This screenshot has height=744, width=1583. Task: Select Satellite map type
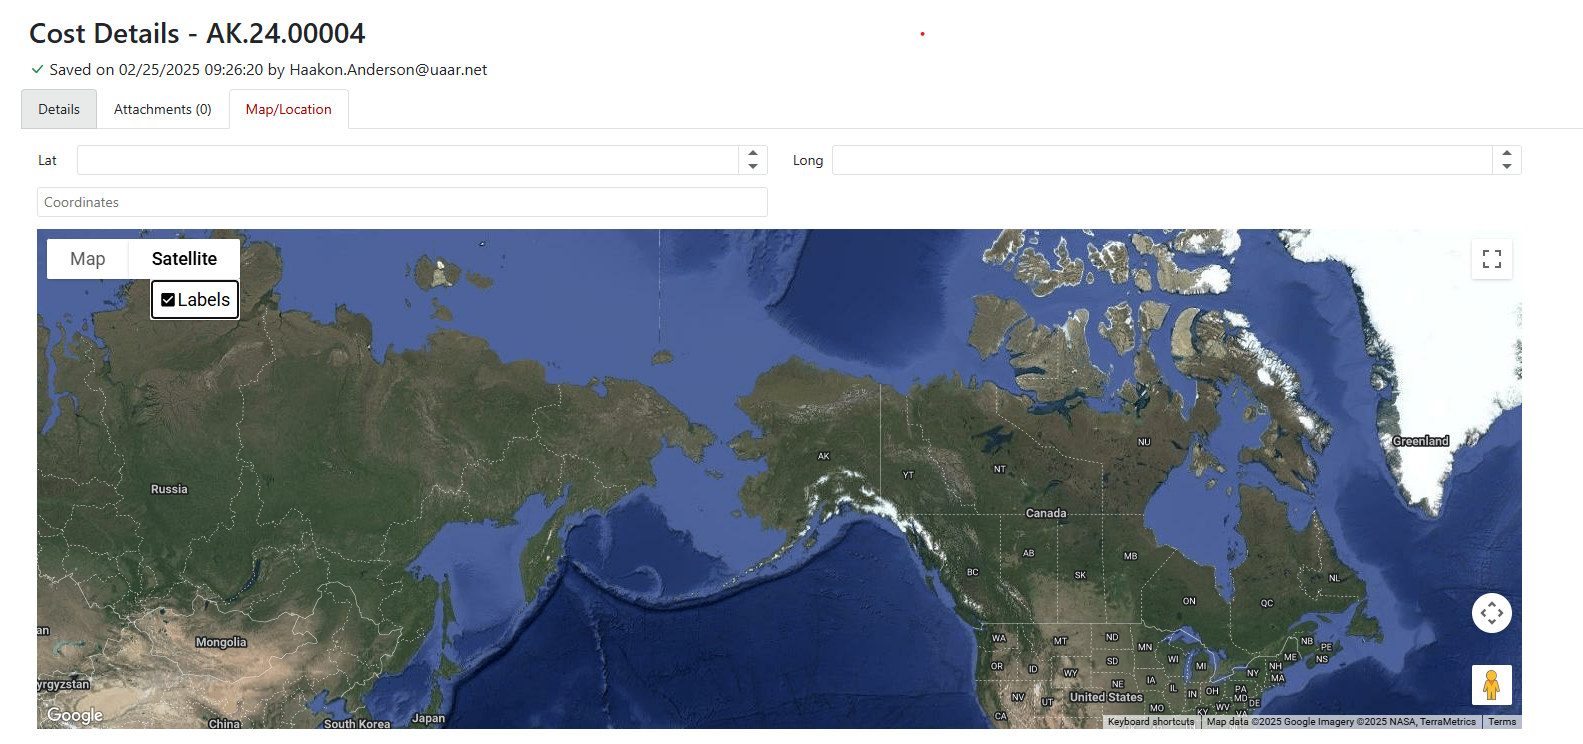click(x=184, y=259)
